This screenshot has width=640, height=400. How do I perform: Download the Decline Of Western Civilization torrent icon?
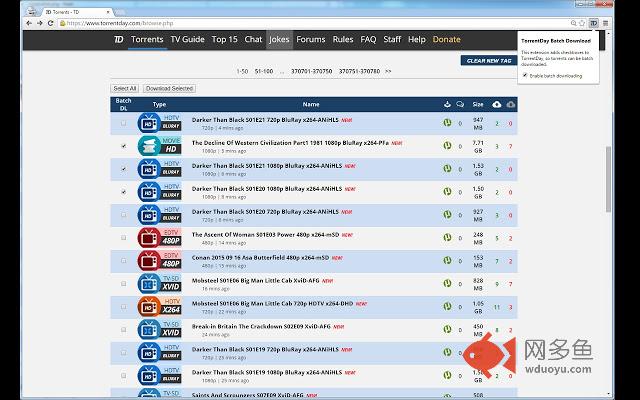pos(447,145)
